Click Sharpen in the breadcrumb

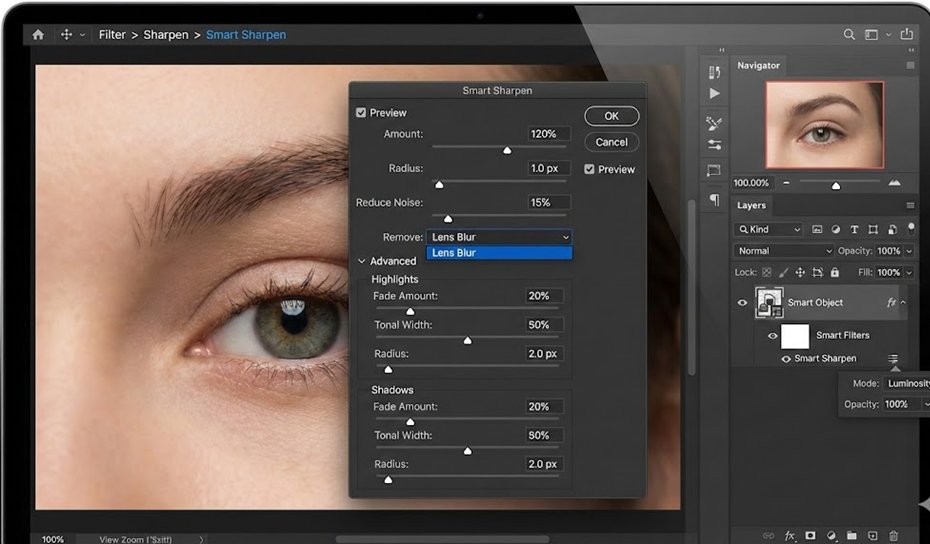click(165, 35)
